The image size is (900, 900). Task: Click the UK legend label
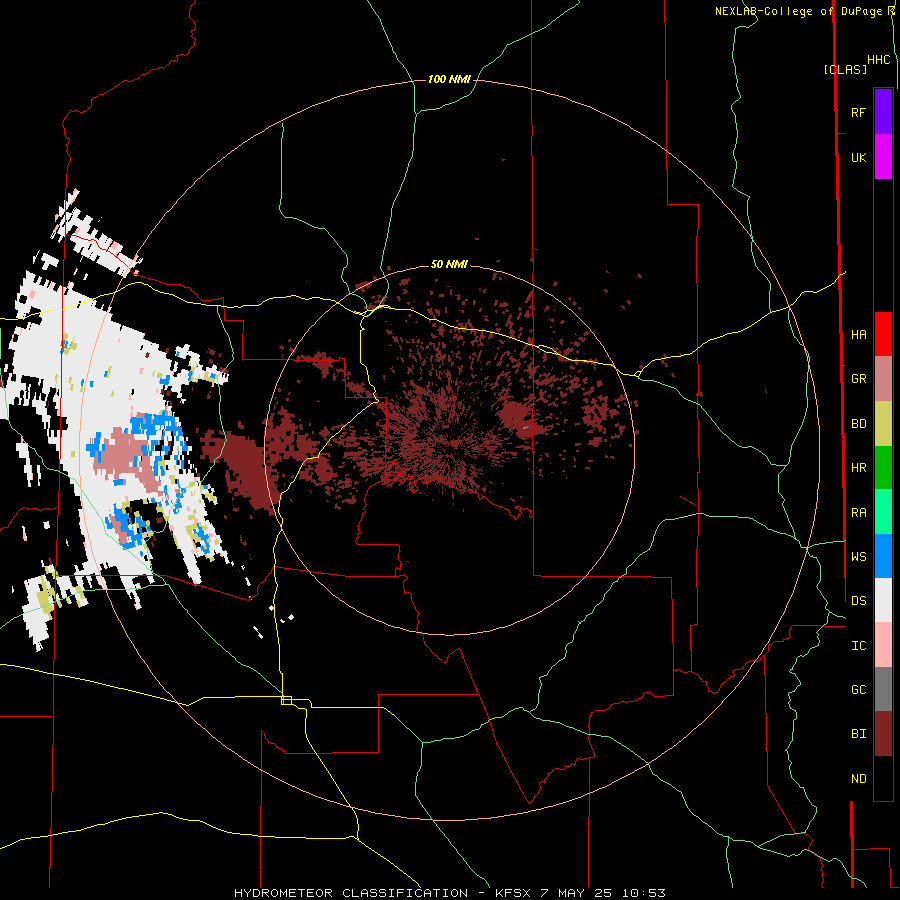pyautogui.click(x=858, y=157)
